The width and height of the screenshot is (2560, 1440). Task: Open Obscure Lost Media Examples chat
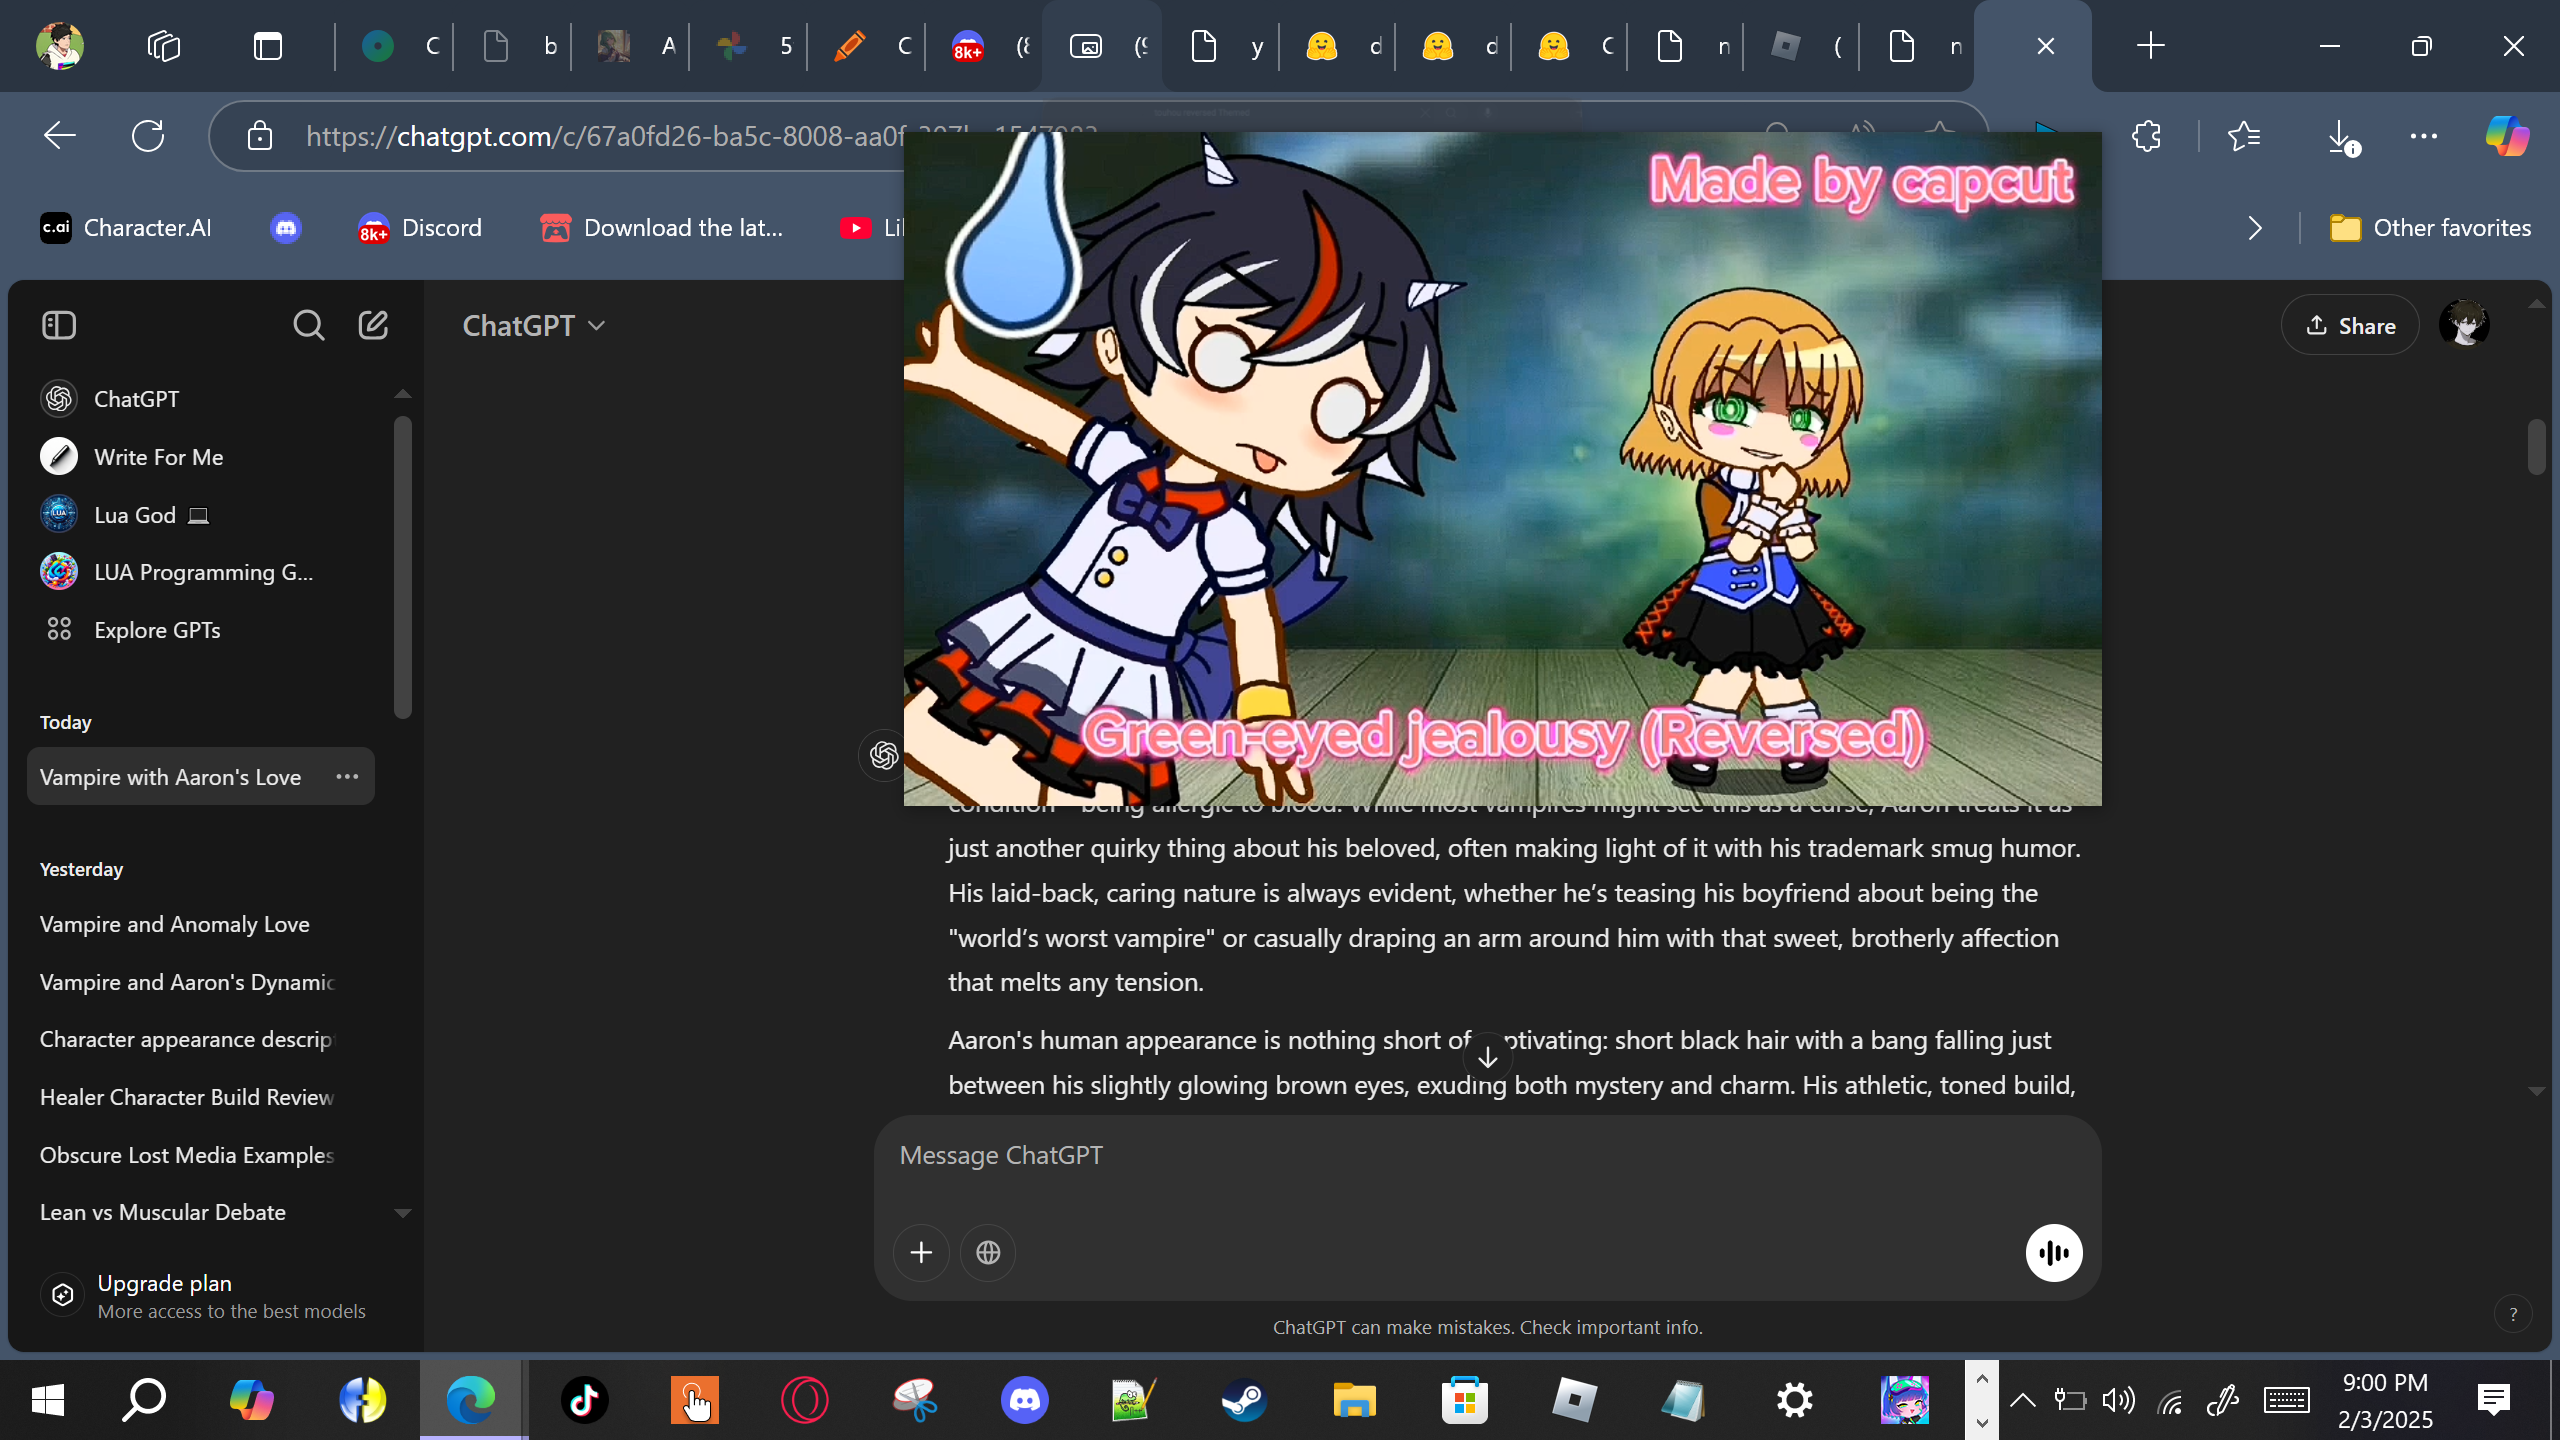click(x=187, y=1155)
